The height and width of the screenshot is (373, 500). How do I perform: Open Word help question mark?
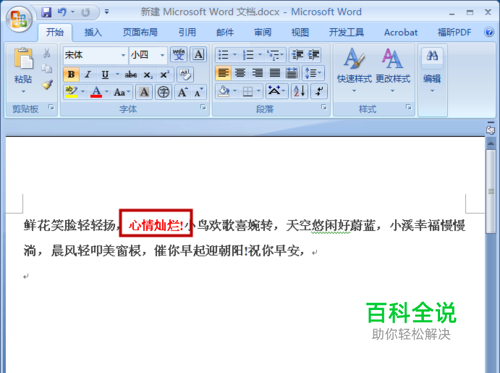tap(489, 32)
